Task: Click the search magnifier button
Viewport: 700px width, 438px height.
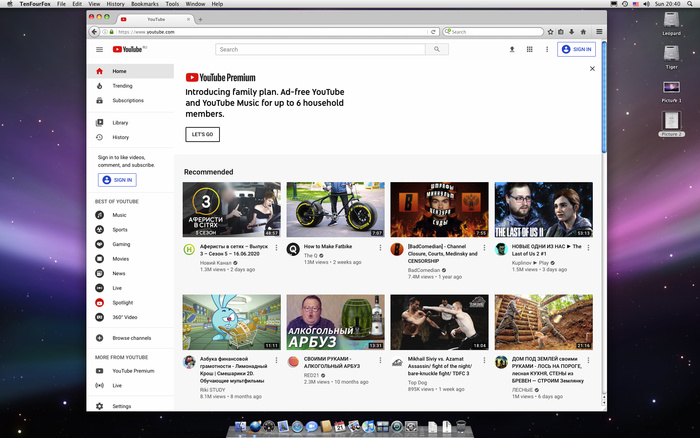Action: 437,50
